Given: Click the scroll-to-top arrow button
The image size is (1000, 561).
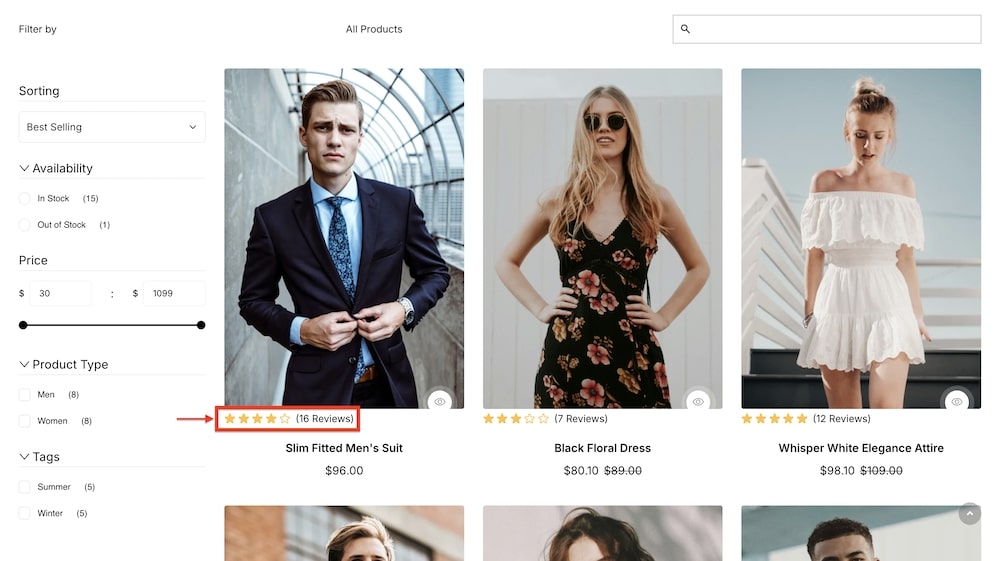Looking at the screenshot, I should tap(969, 513).
